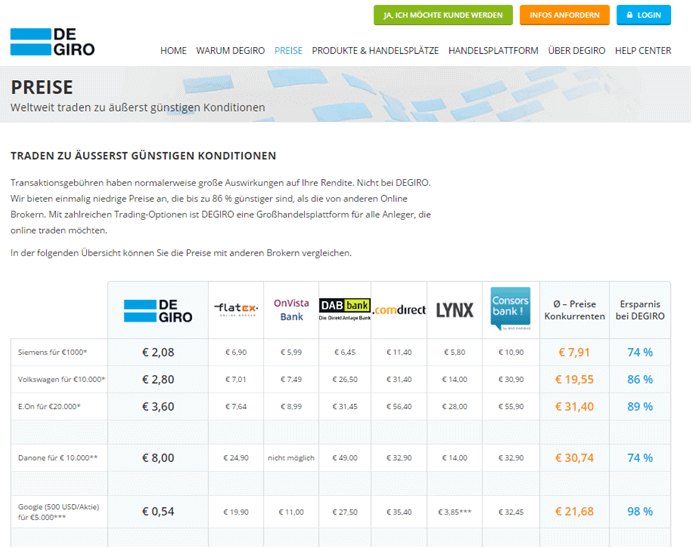The height and width of the screenshot is (548, 692).
Task: Click the 'PREISE' page heading
Action: click(42, 87)
